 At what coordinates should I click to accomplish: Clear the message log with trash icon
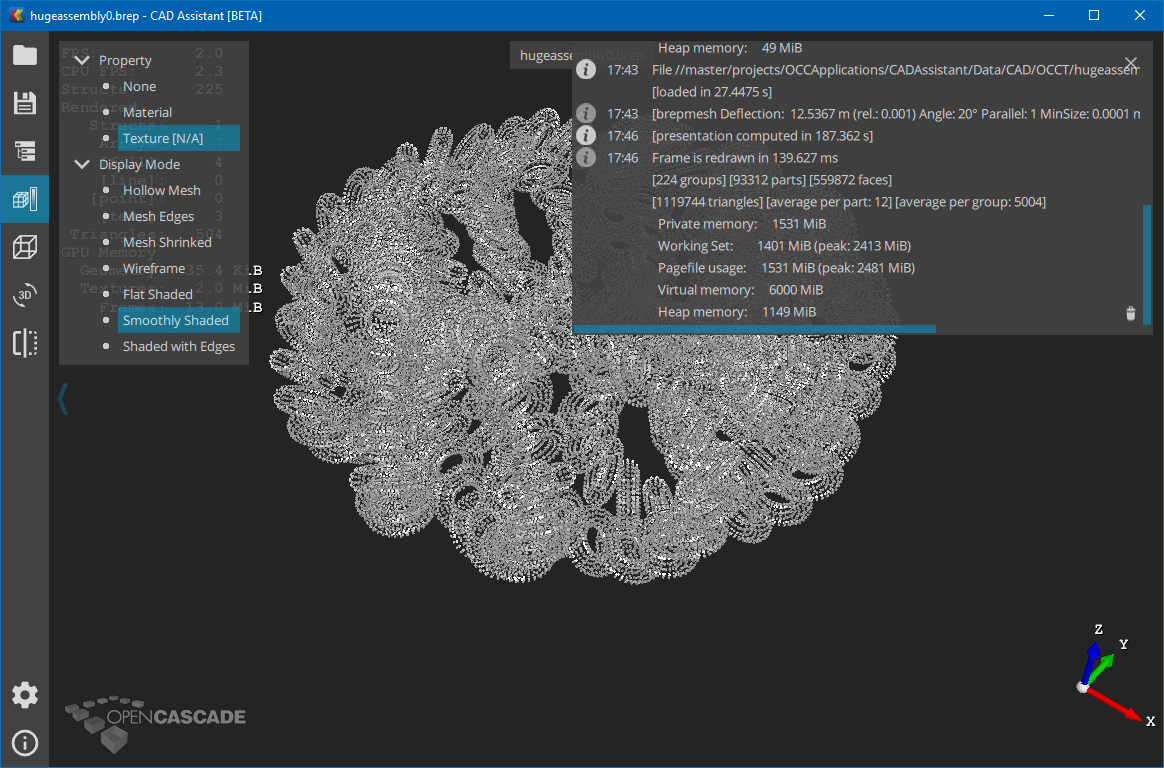coord(1131,314)
